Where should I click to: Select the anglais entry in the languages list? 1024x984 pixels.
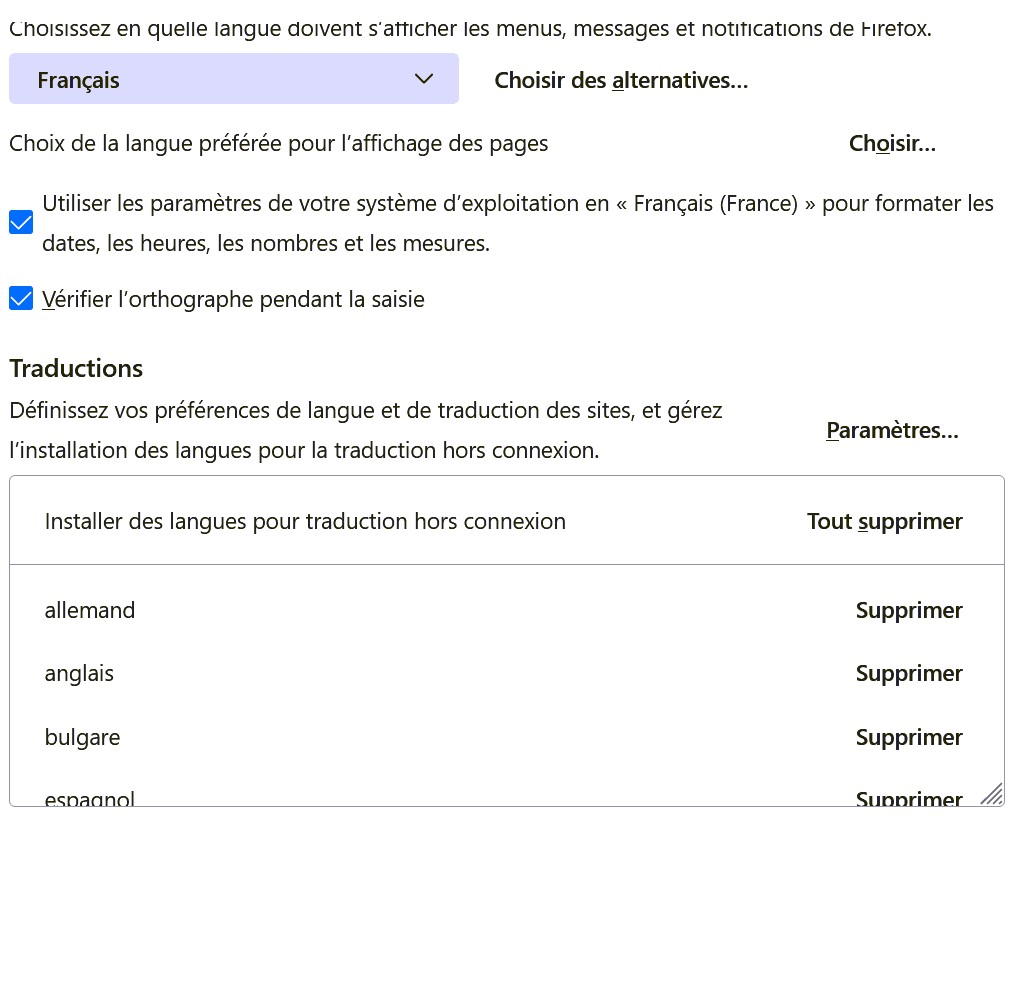pos(79,673)
